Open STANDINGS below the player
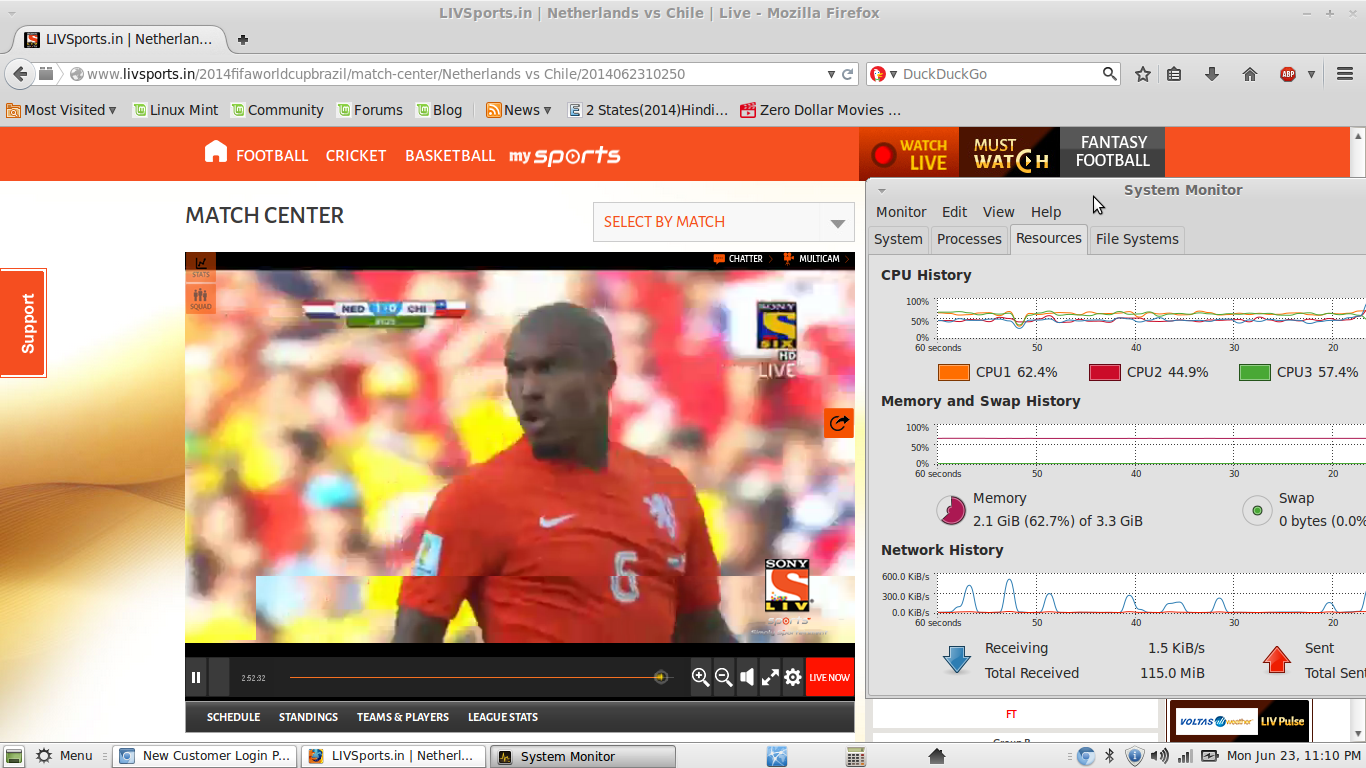This screenshot has height=768, width=1366. 308,717
